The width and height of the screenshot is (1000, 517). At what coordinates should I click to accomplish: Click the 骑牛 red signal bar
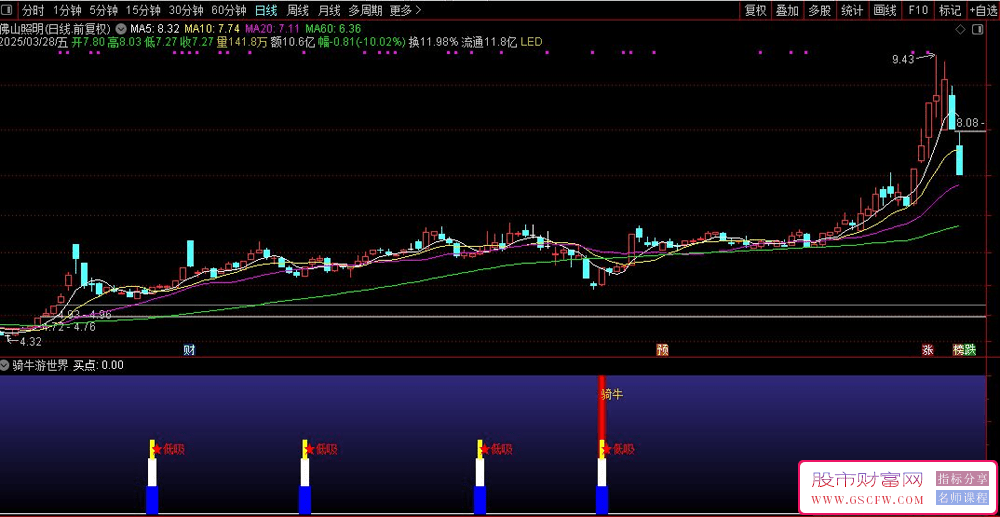pyautogui.click(x=601, y=408)
